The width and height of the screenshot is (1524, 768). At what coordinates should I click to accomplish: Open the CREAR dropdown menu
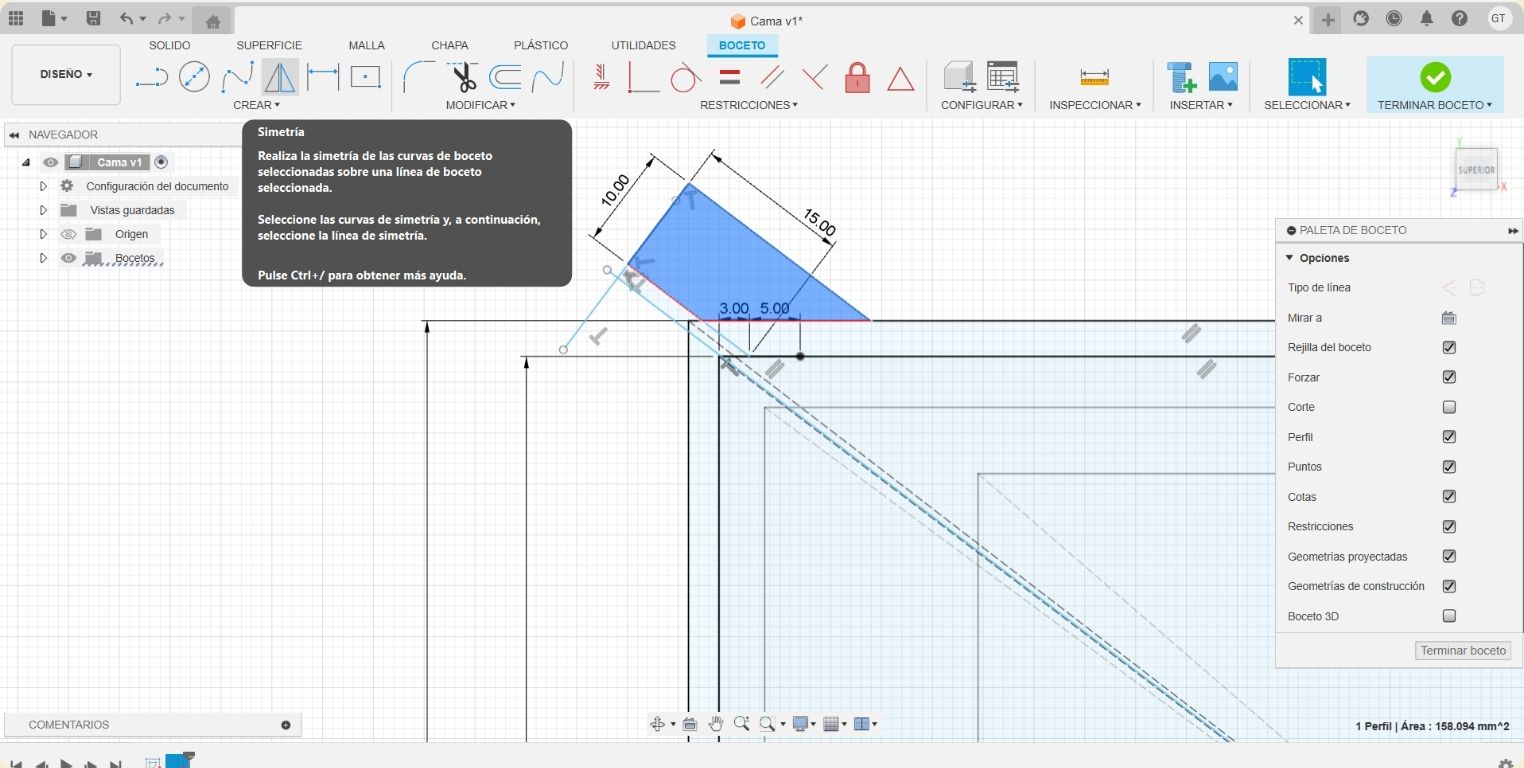(256, 105)
